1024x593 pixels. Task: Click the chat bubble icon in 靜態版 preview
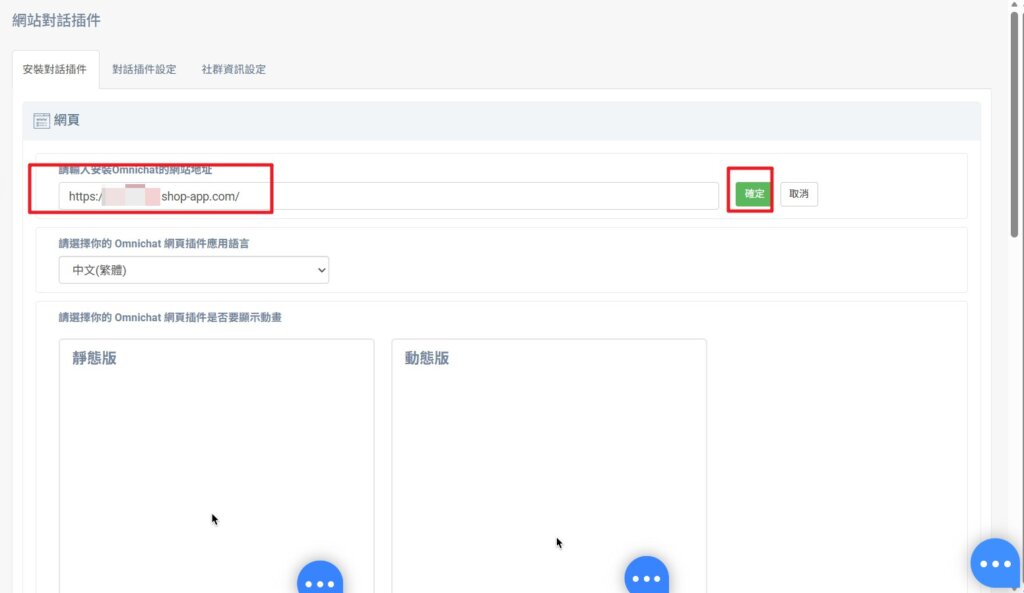[x=320, y=580]
